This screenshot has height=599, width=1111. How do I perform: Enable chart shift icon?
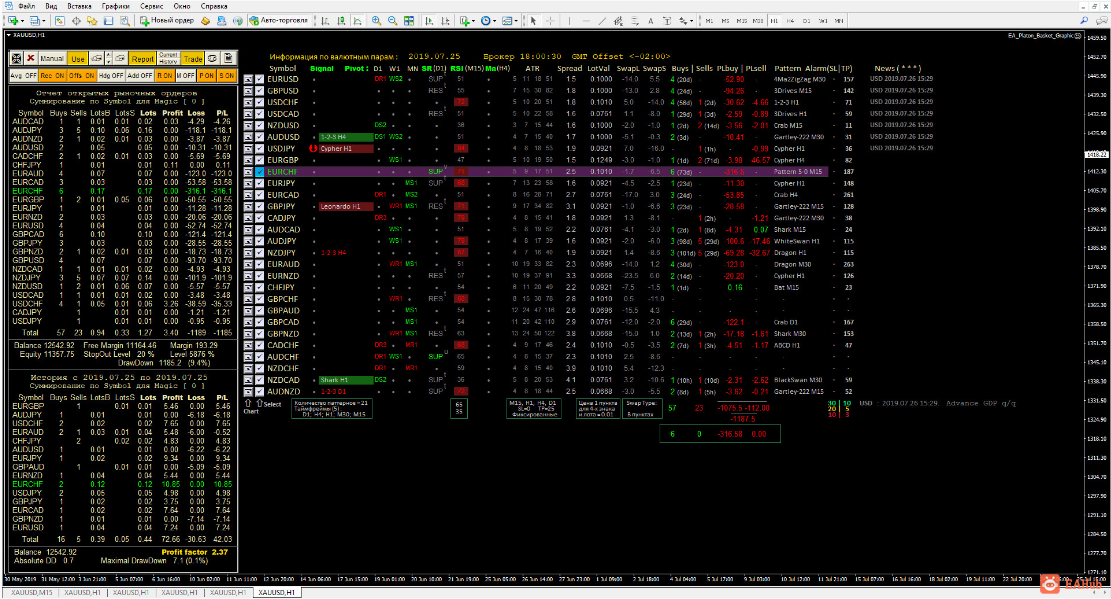point(445,21)
